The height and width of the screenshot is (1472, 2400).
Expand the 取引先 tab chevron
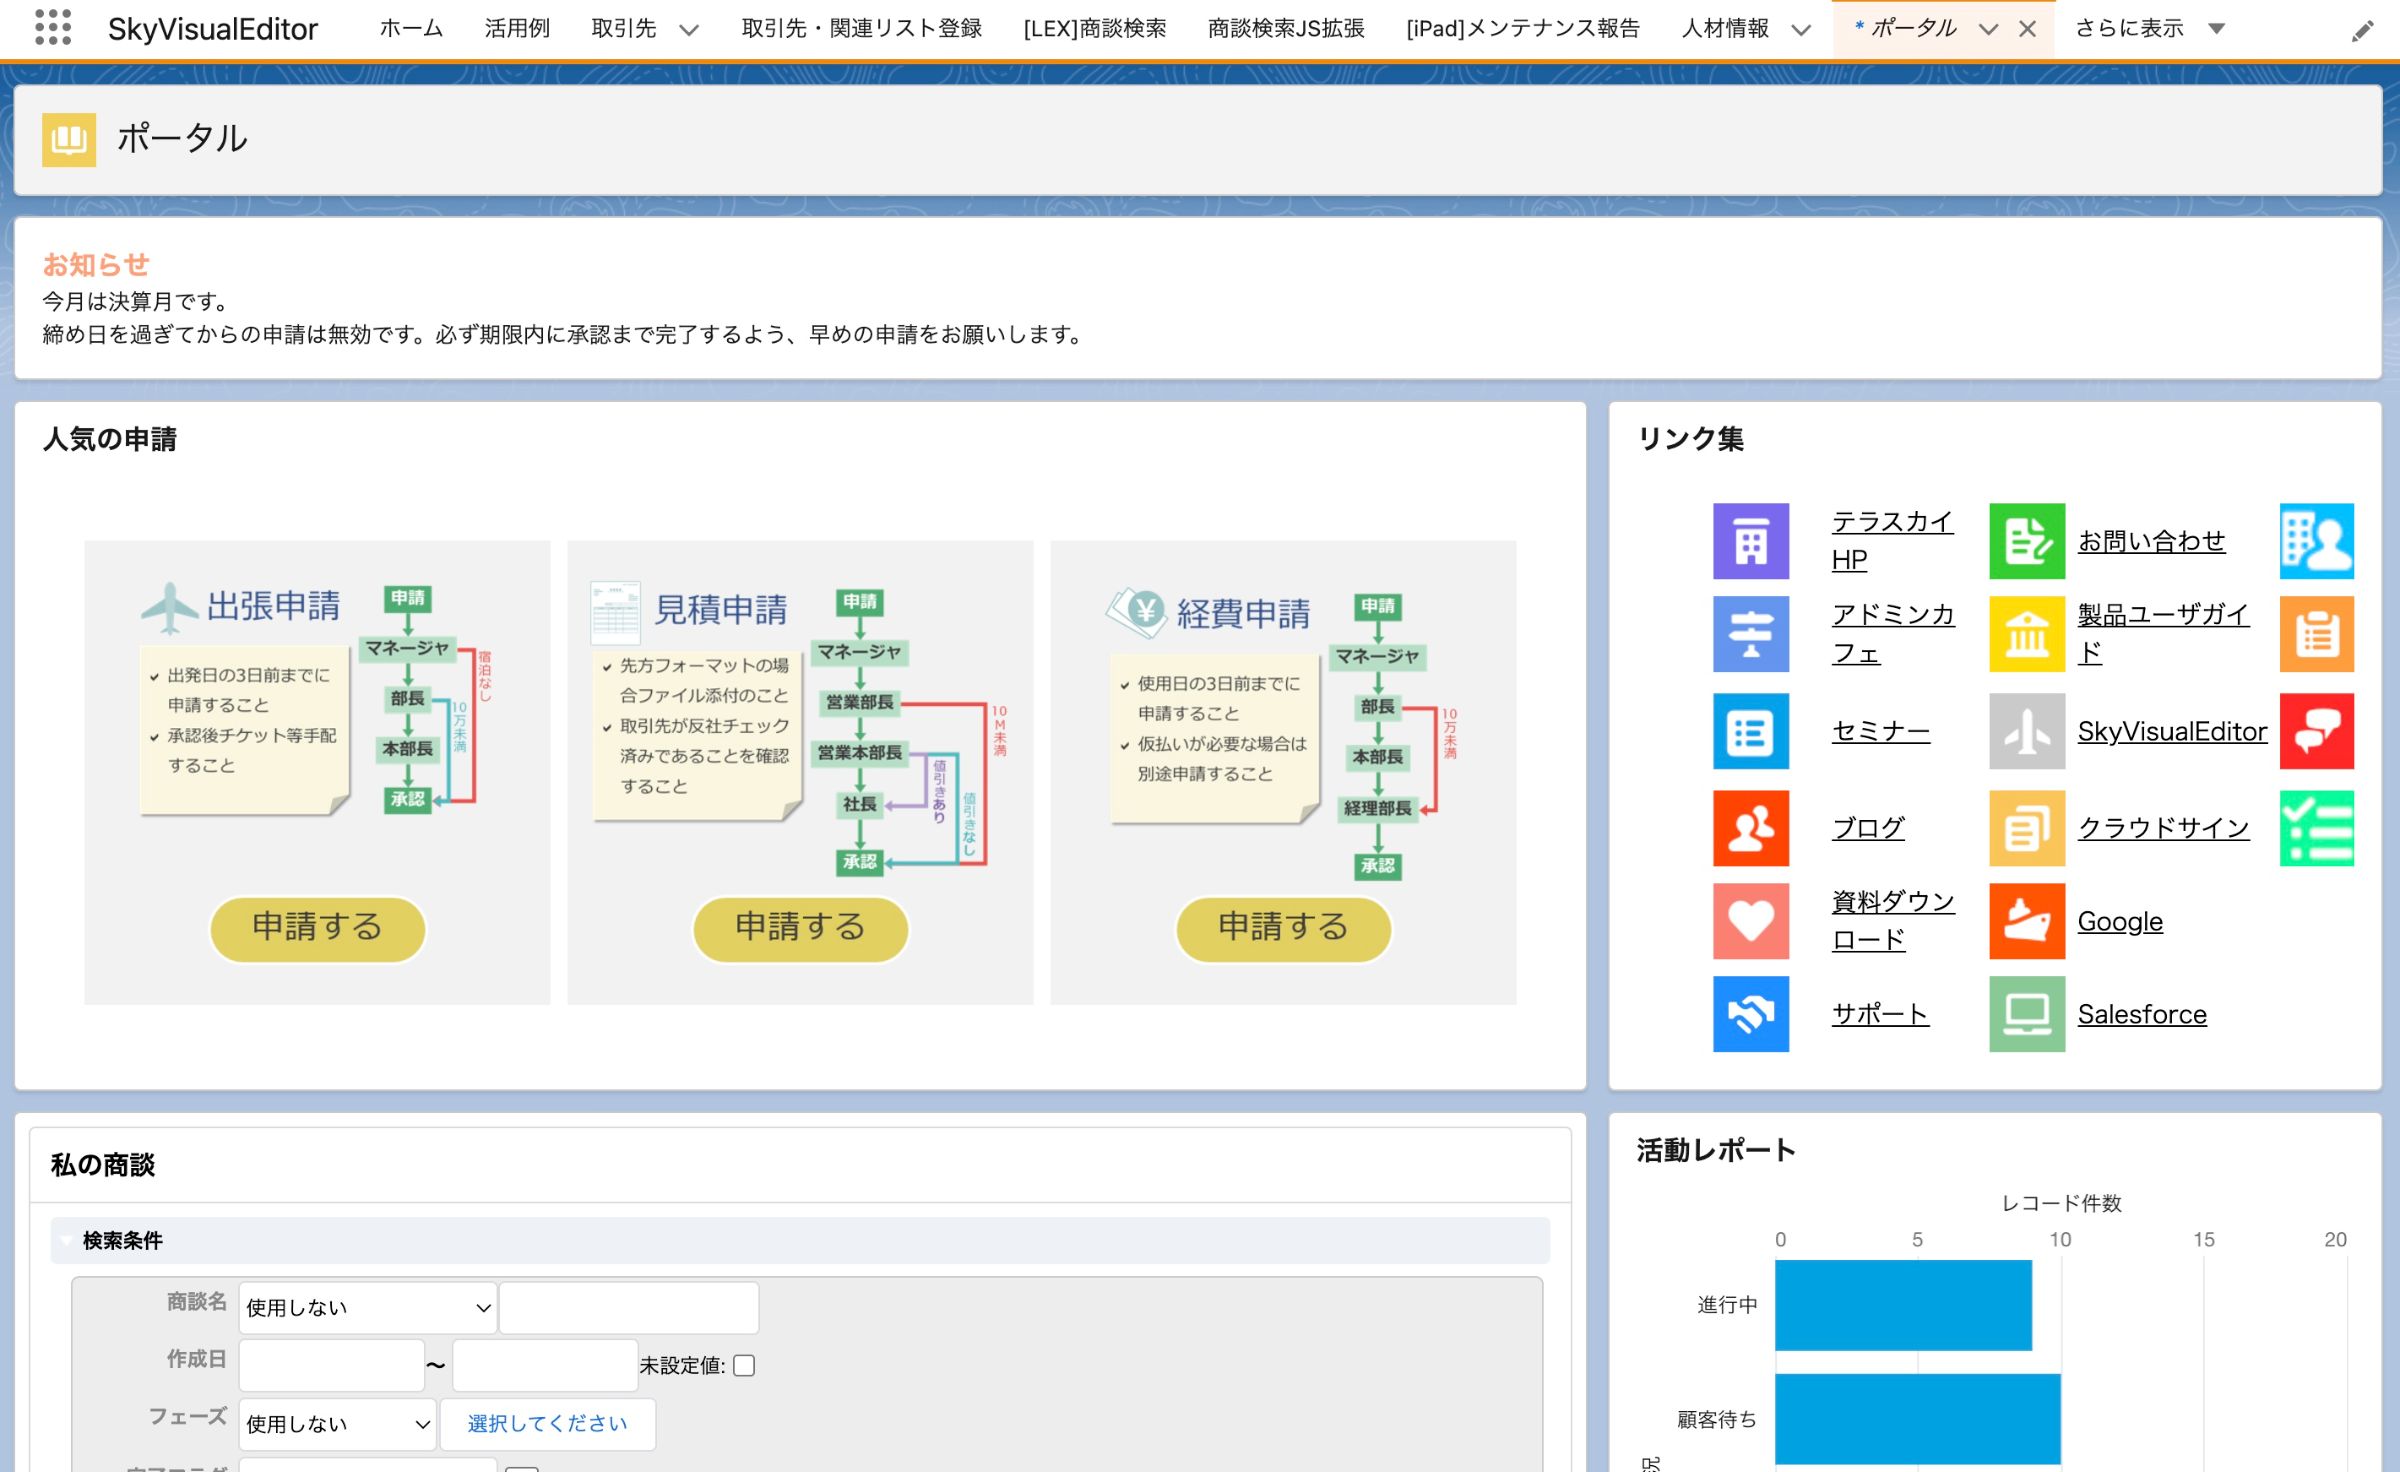click(688, 31)
